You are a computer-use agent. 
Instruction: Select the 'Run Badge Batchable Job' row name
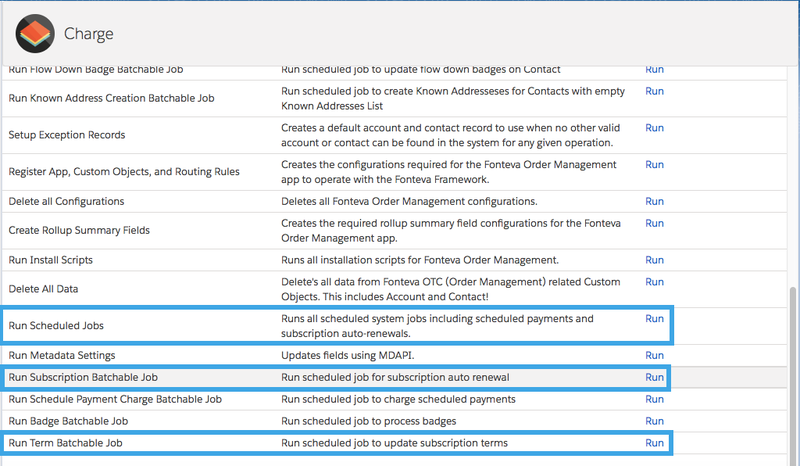point(68,421)
